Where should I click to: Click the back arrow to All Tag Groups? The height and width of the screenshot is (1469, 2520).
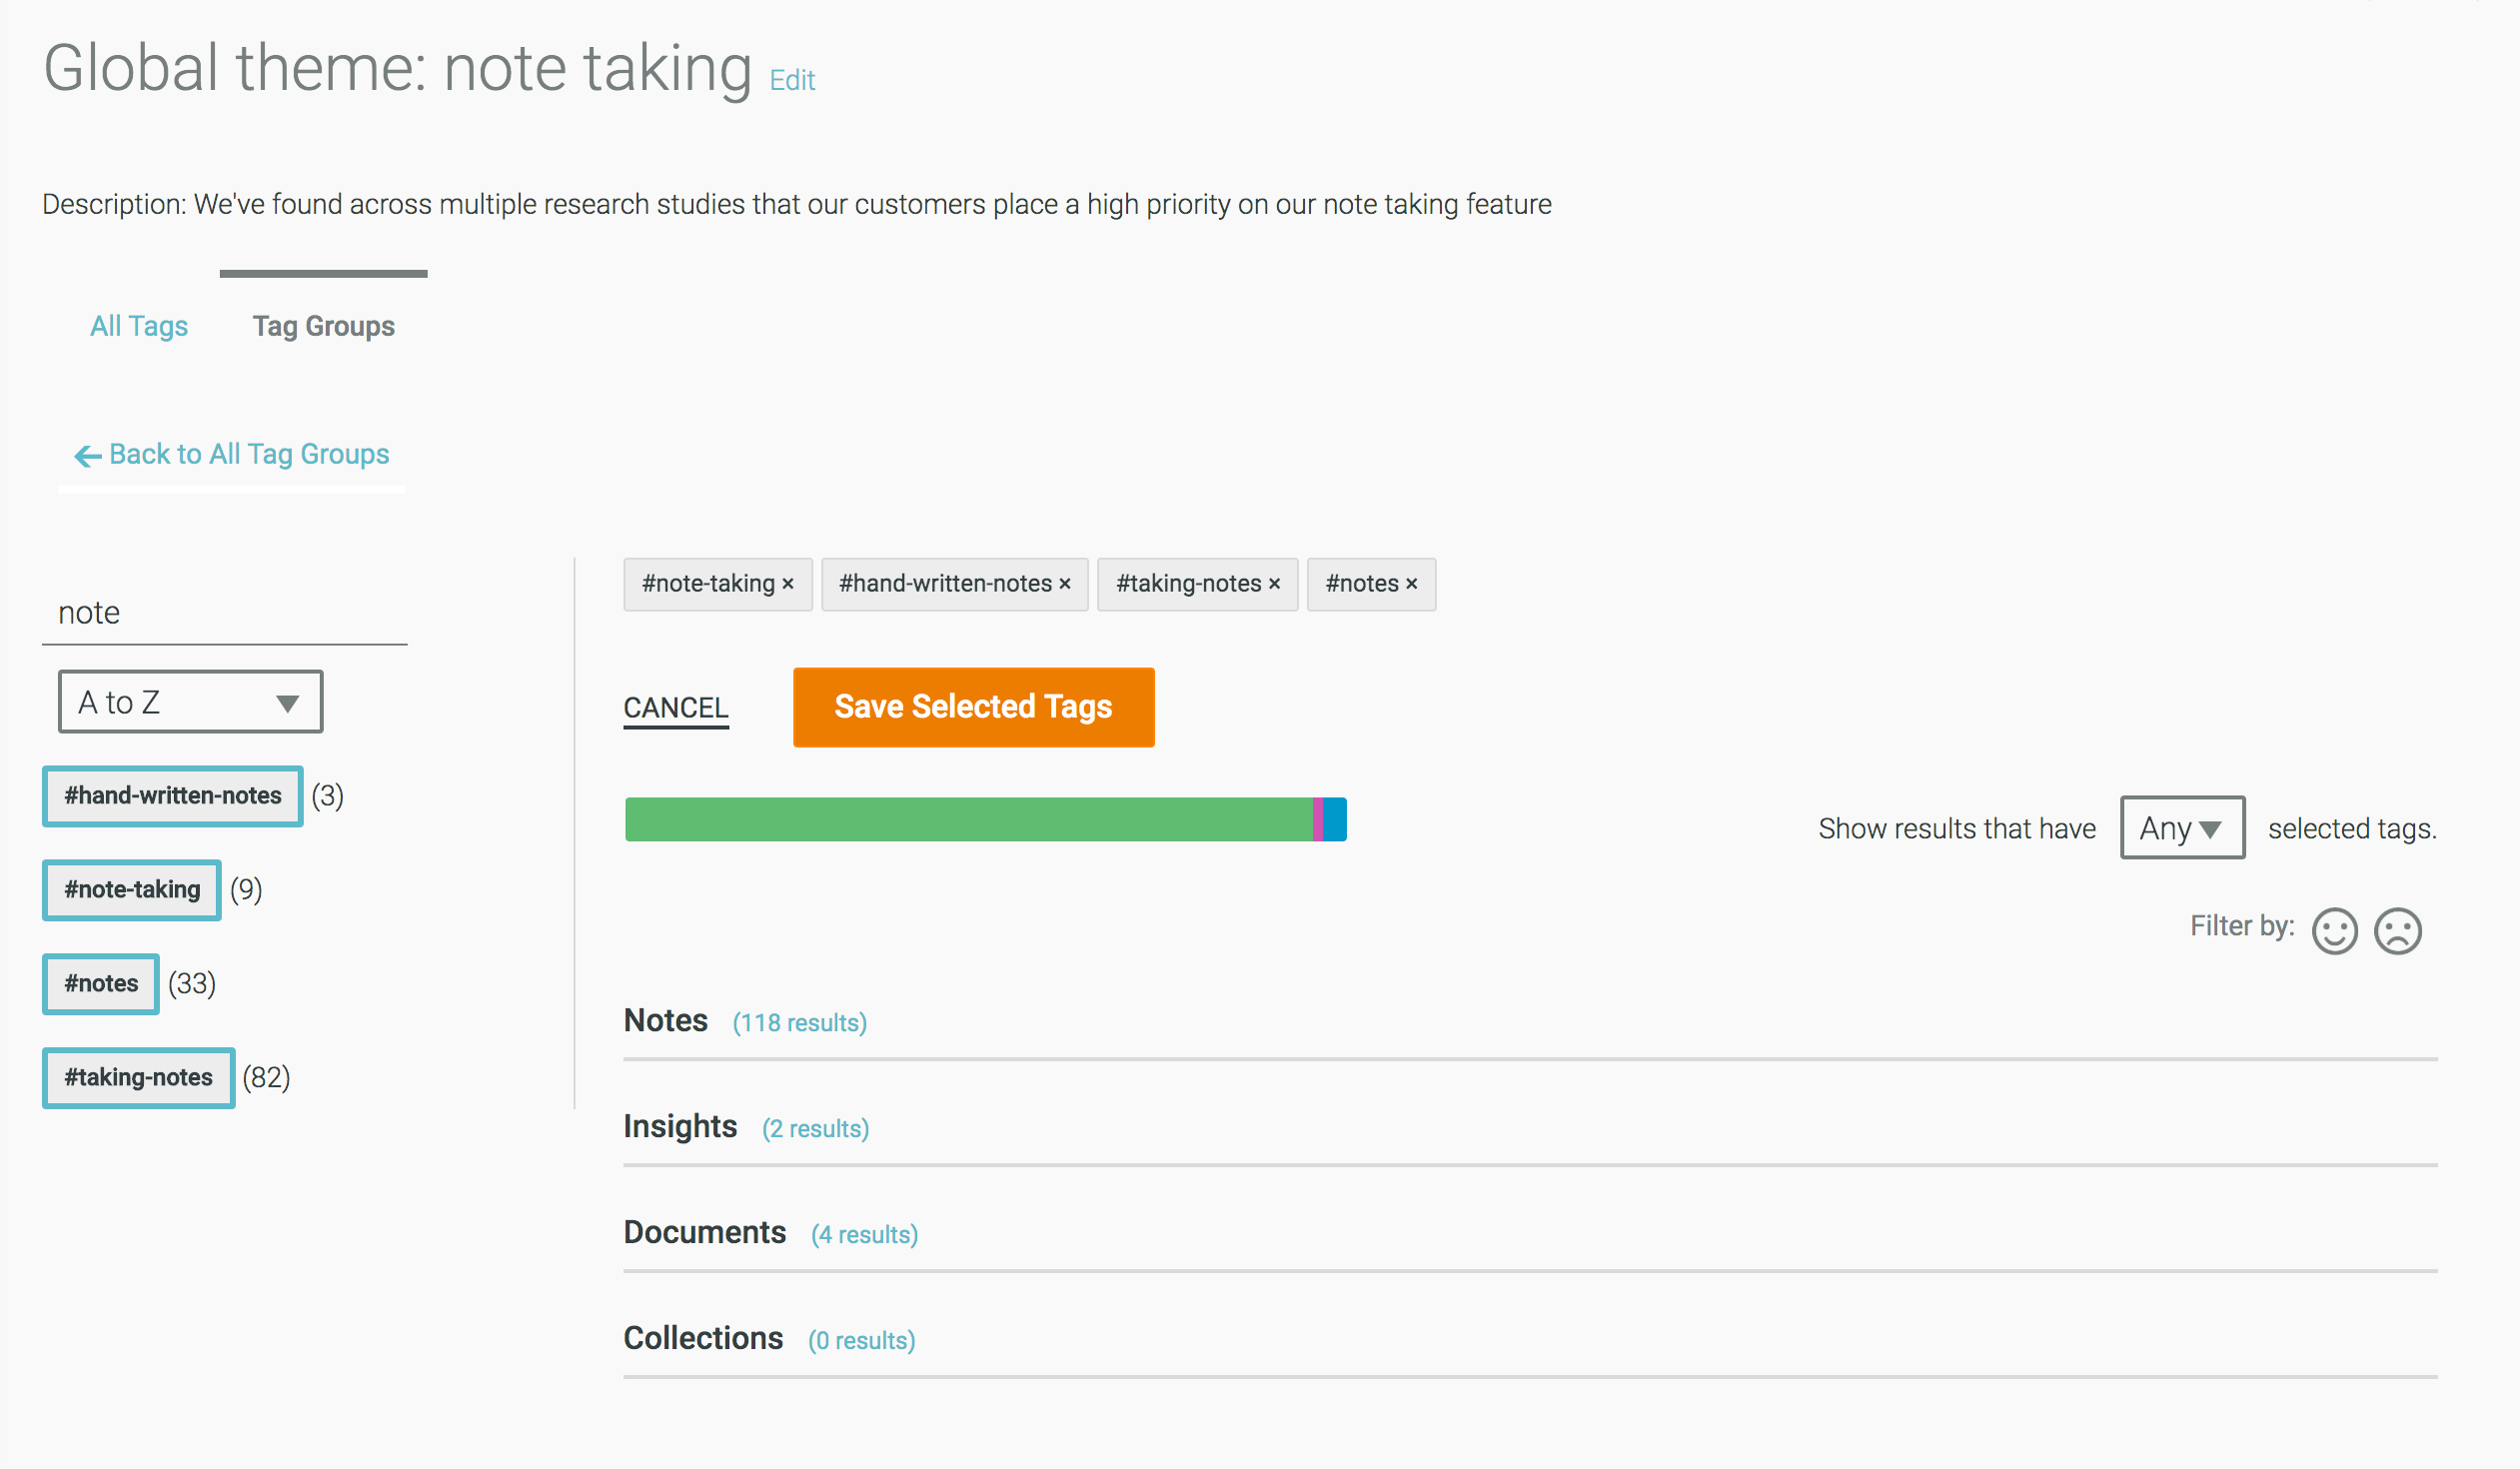pos(88,456)
